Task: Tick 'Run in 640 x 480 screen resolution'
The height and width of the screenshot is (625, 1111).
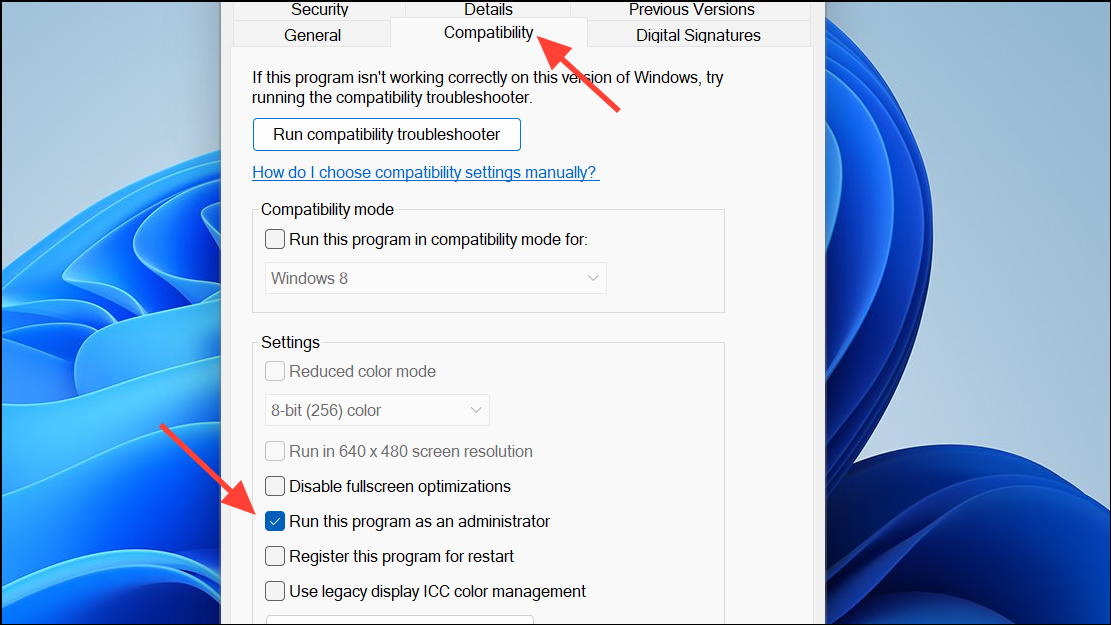Action: (275, 451)
